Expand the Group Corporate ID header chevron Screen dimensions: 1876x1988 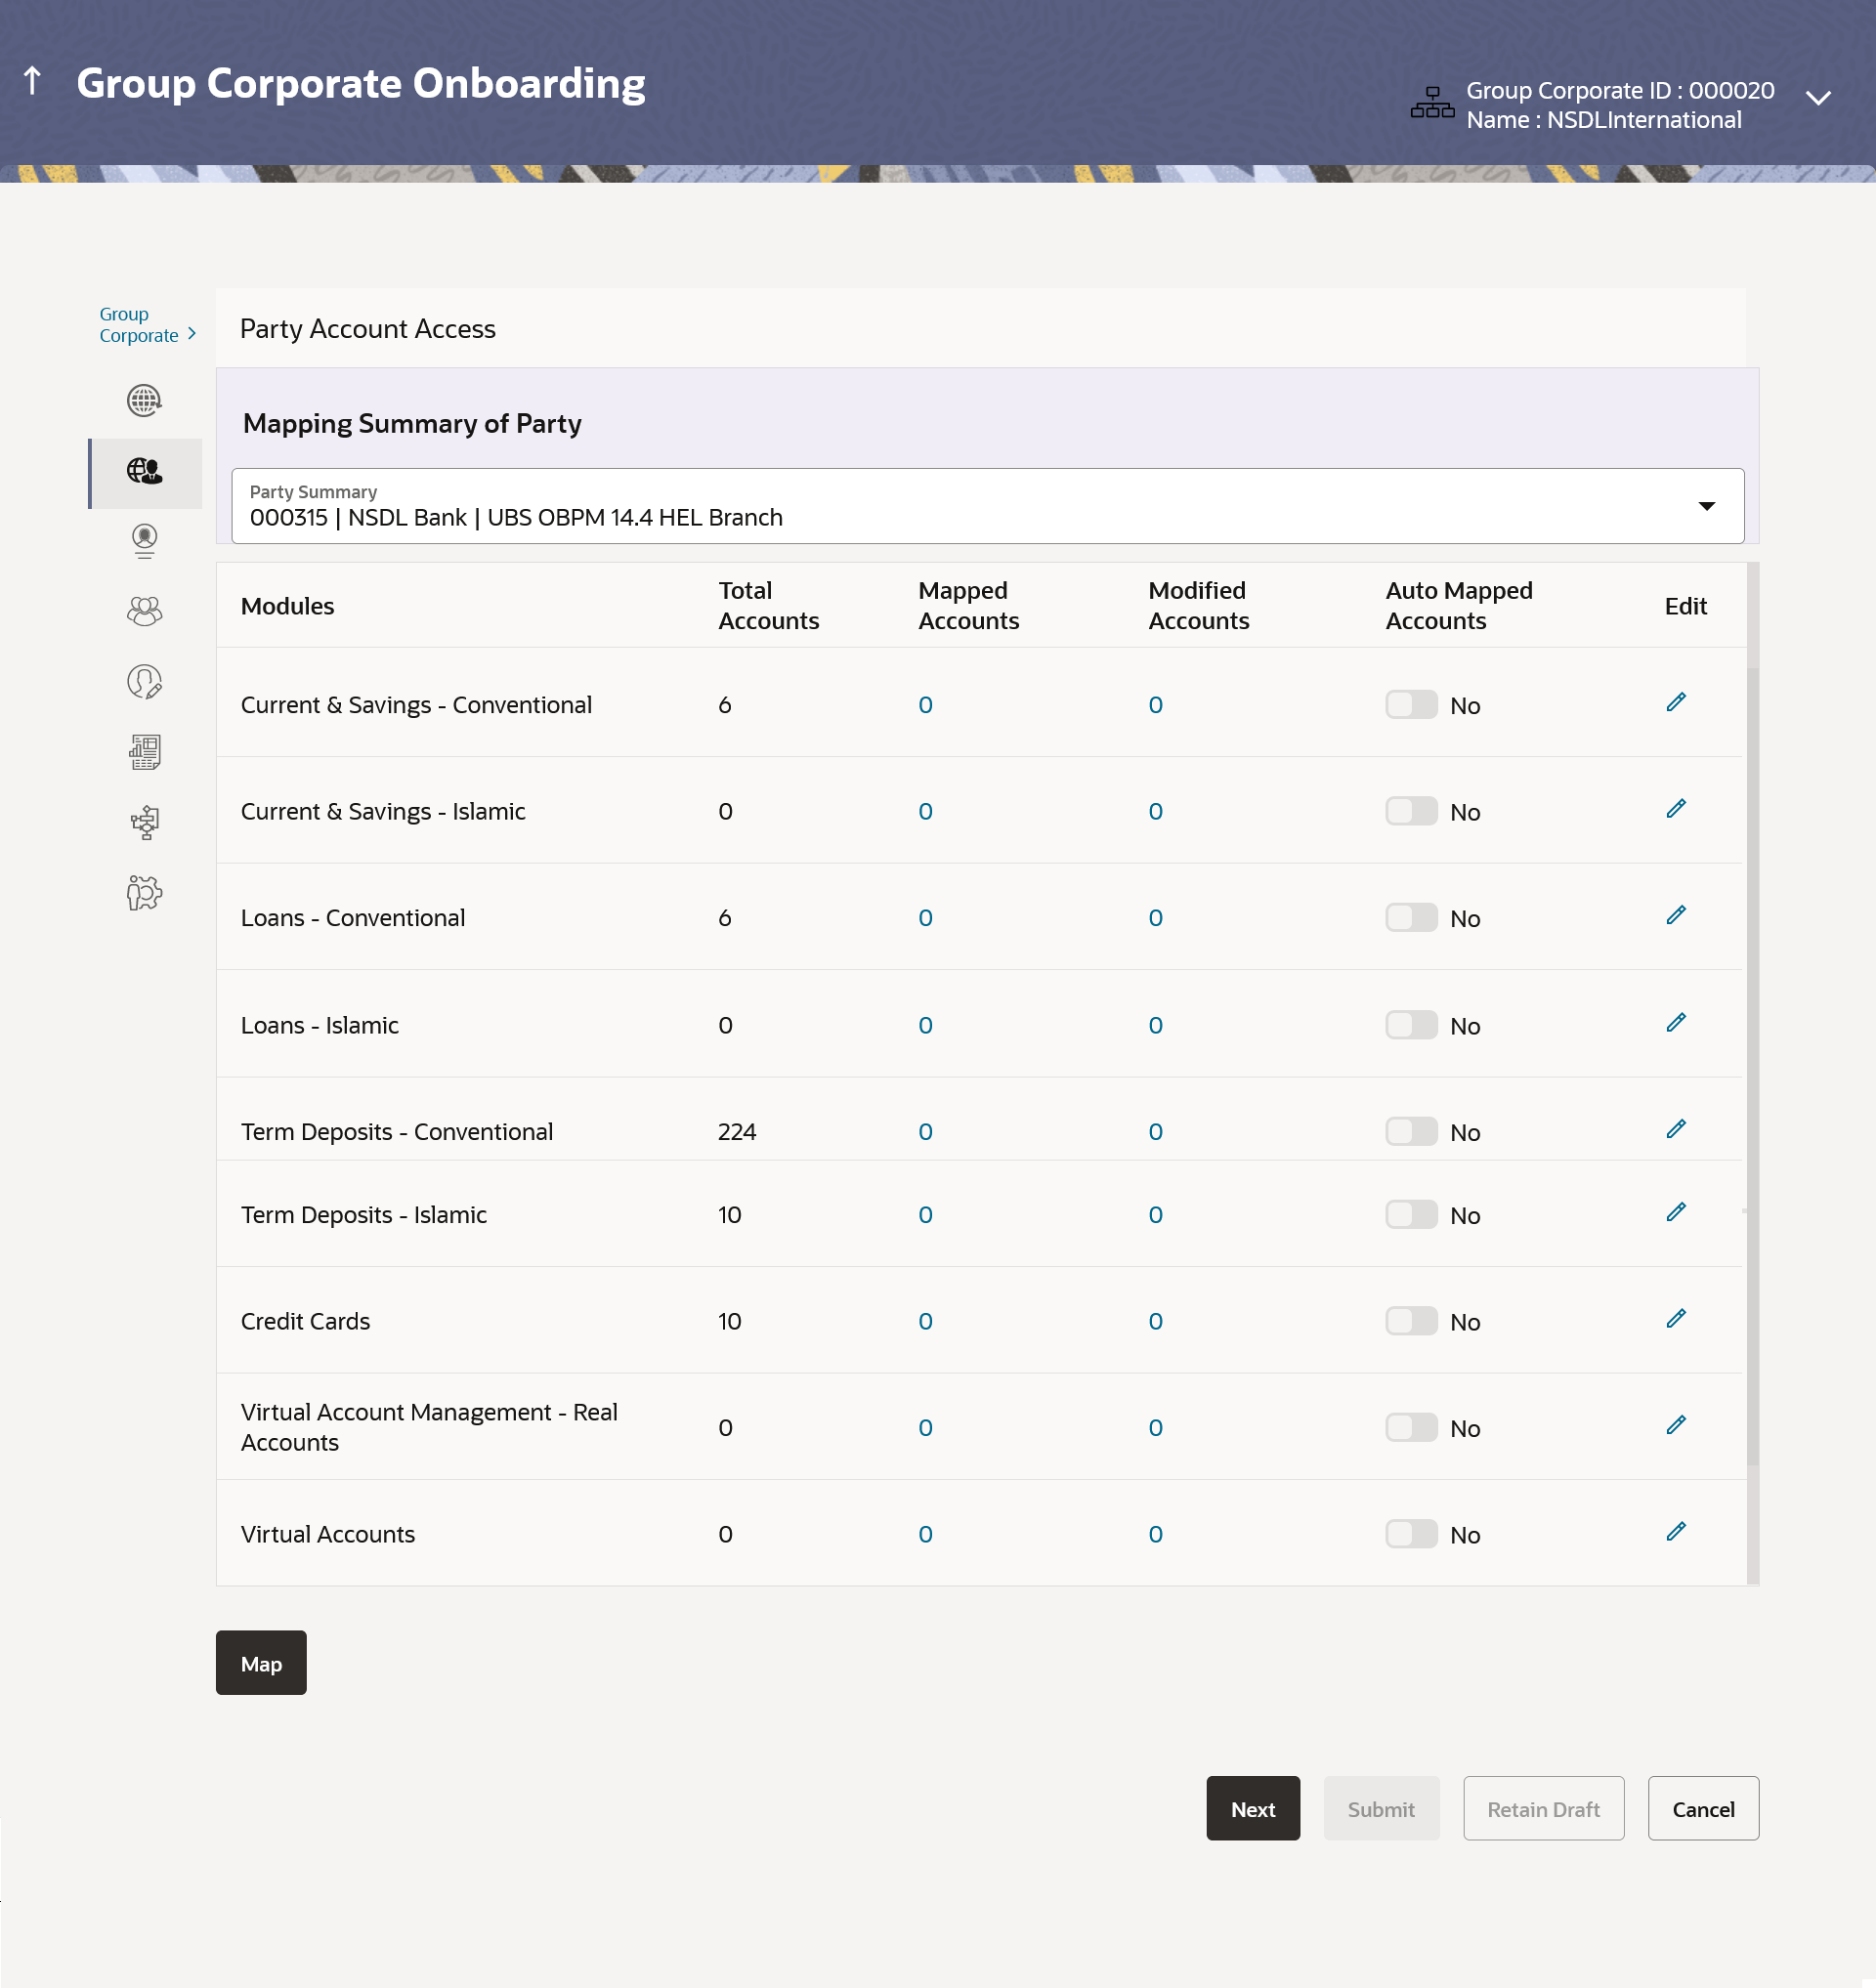click(x=1818, y=98)
